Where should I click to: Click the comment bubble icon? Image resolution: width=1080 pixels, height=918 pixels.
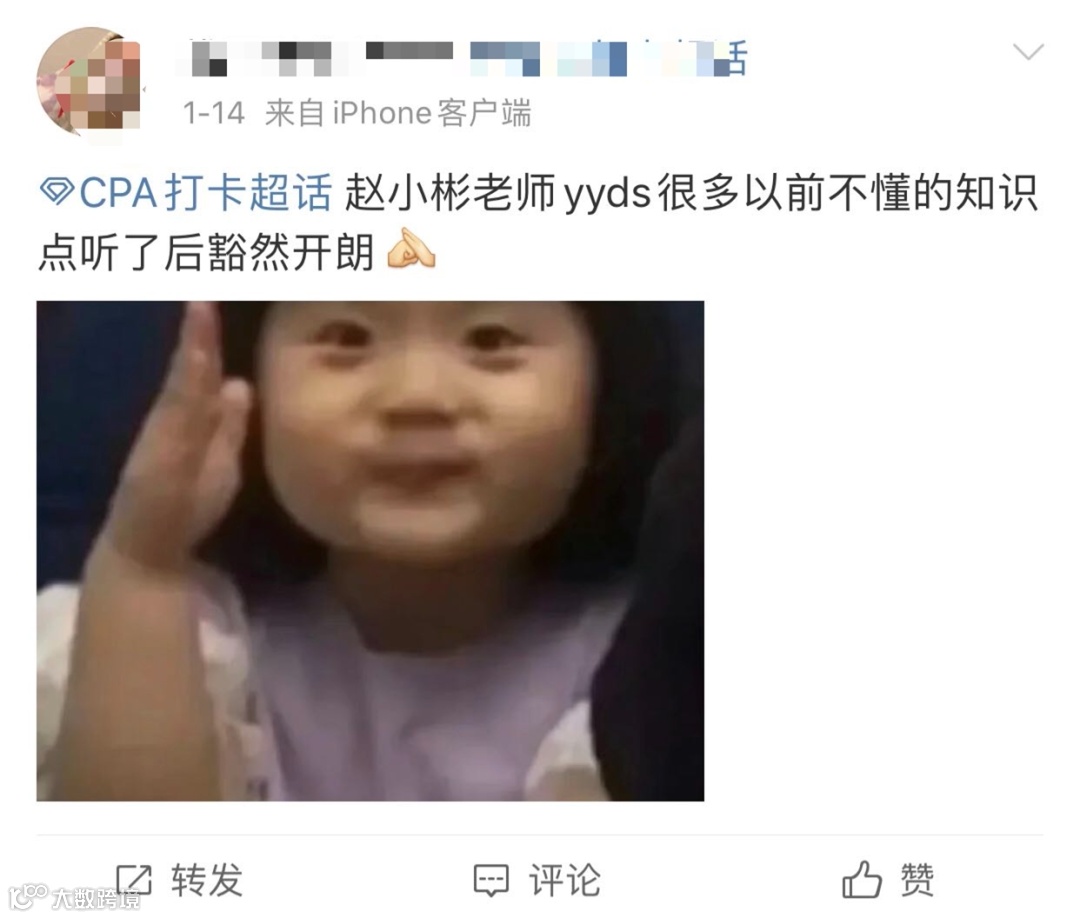coord(491,880)
